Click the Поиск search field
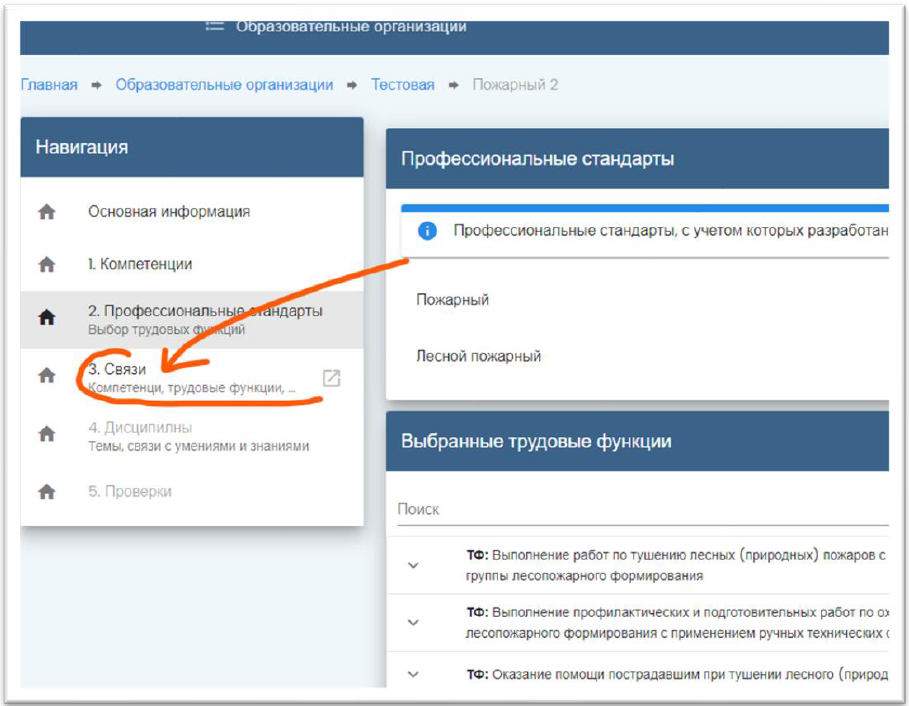 pyautogui.click(x=640, y=510)
